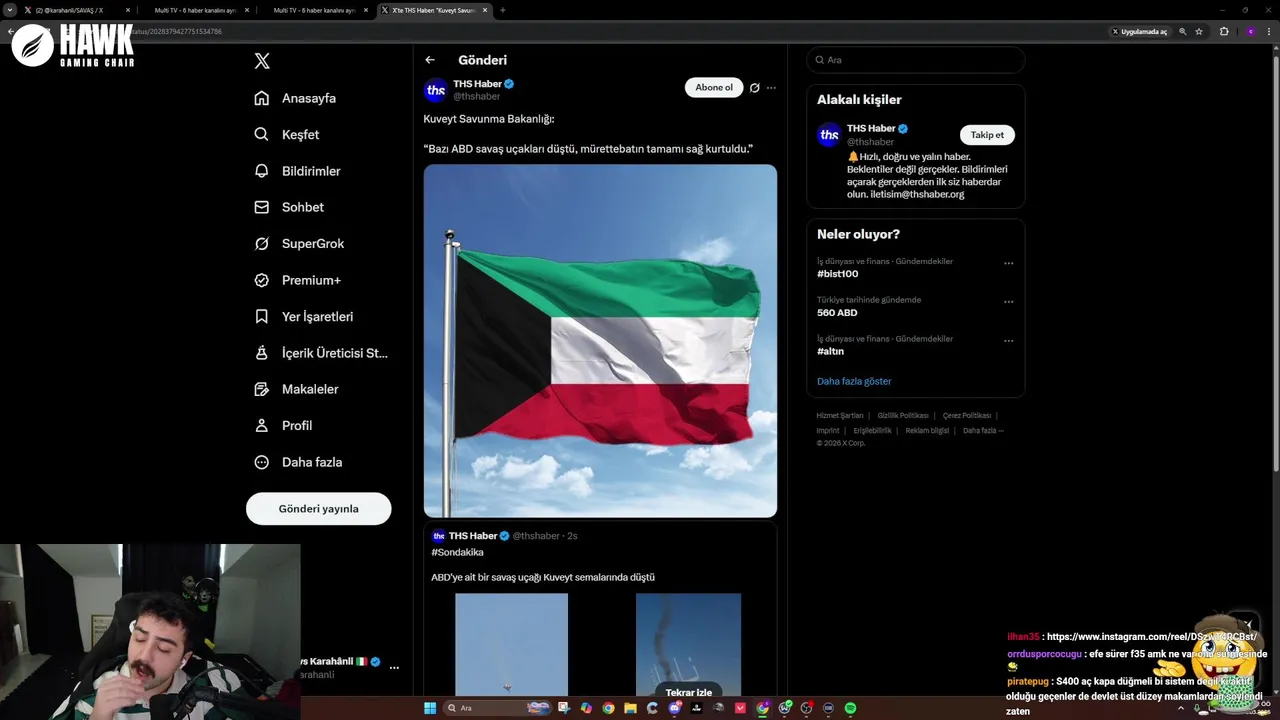Open more options for the 560 ABD trend
Image resolution: width=1280 pixels, height=720 pixels.
1008,301
